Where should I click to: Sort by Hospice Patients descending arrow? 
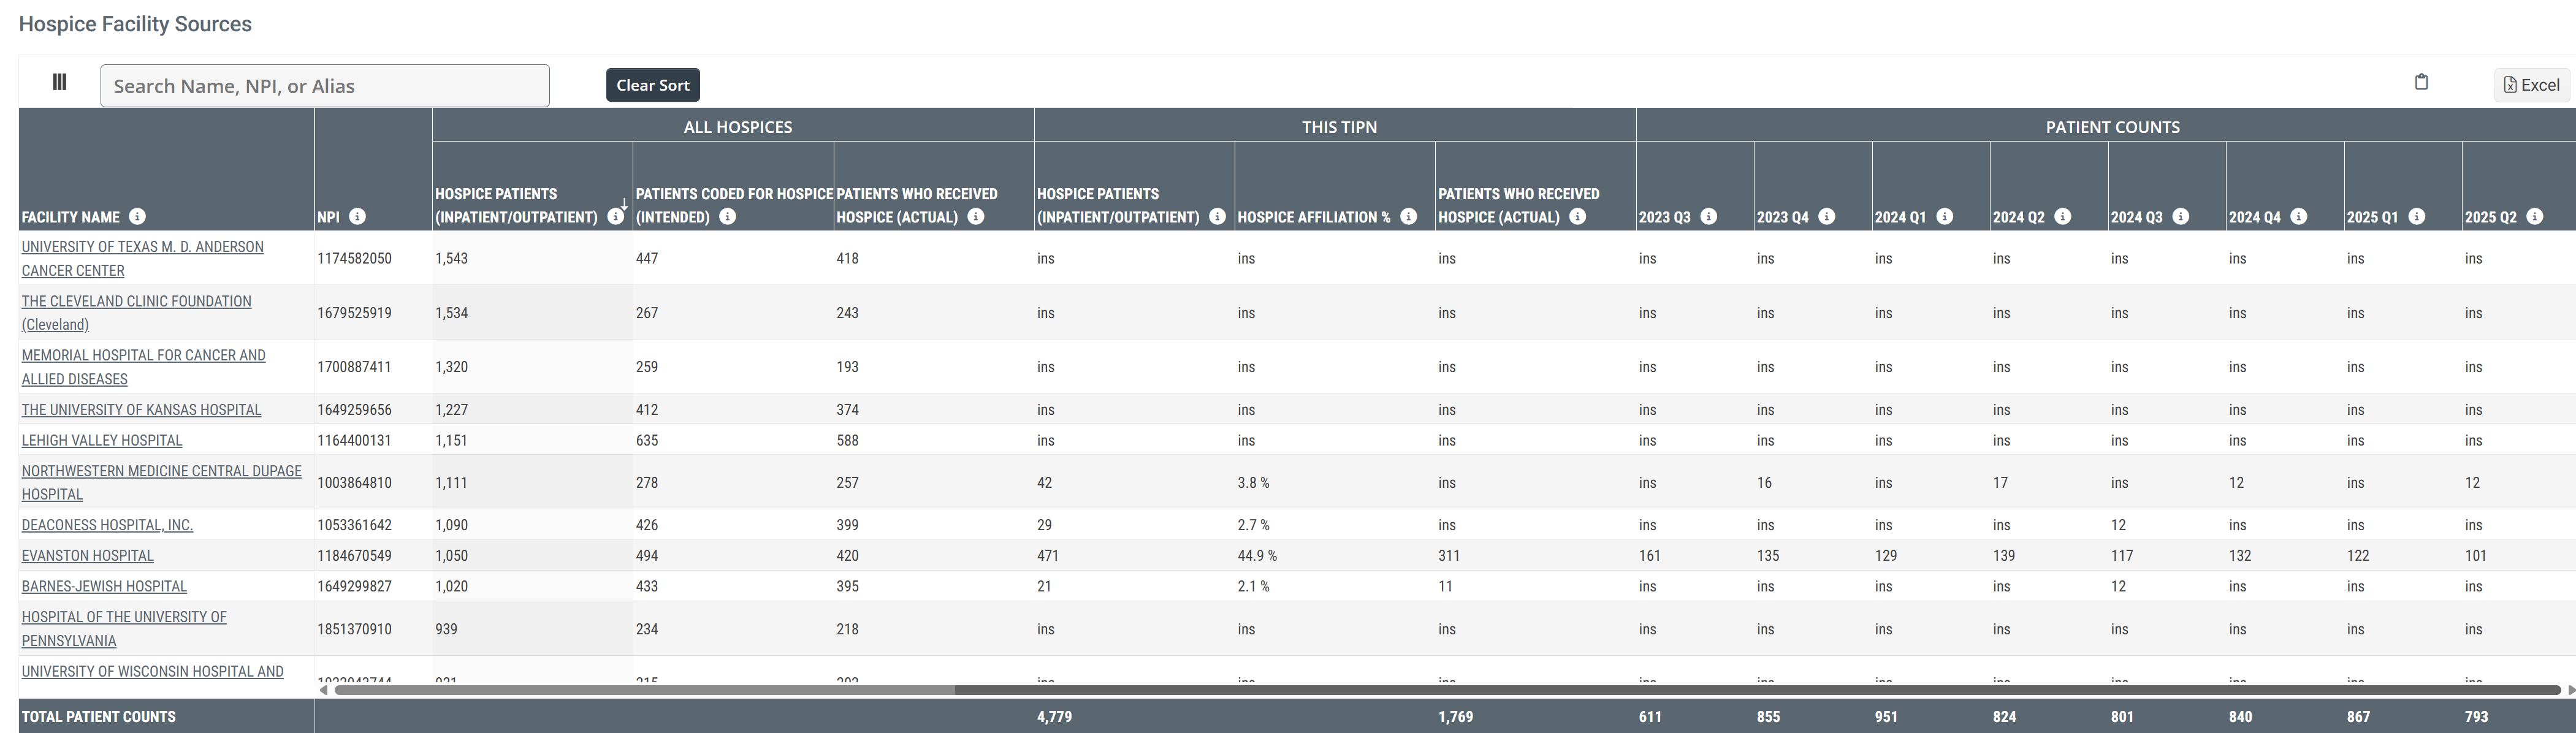tap(624, 203)
